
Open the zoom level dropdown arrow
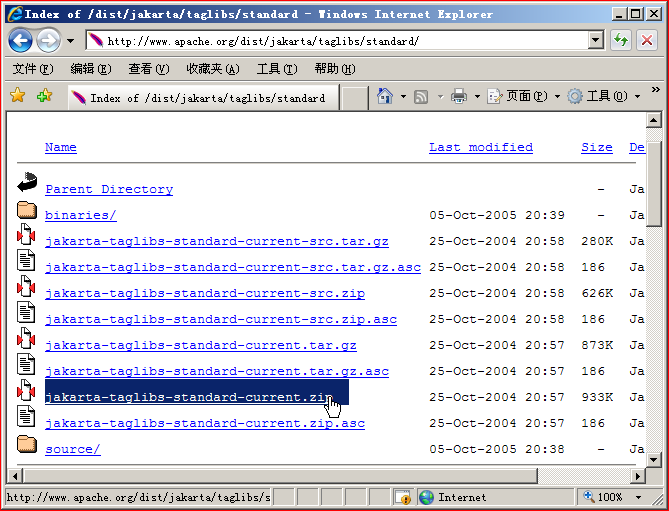[638, 497]
